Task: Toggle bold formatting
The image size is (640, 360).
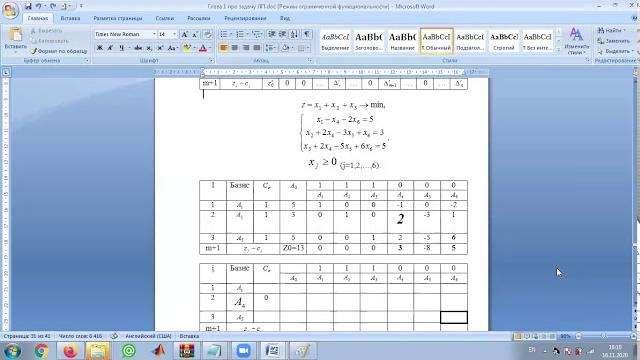Action: coord(99,48)
